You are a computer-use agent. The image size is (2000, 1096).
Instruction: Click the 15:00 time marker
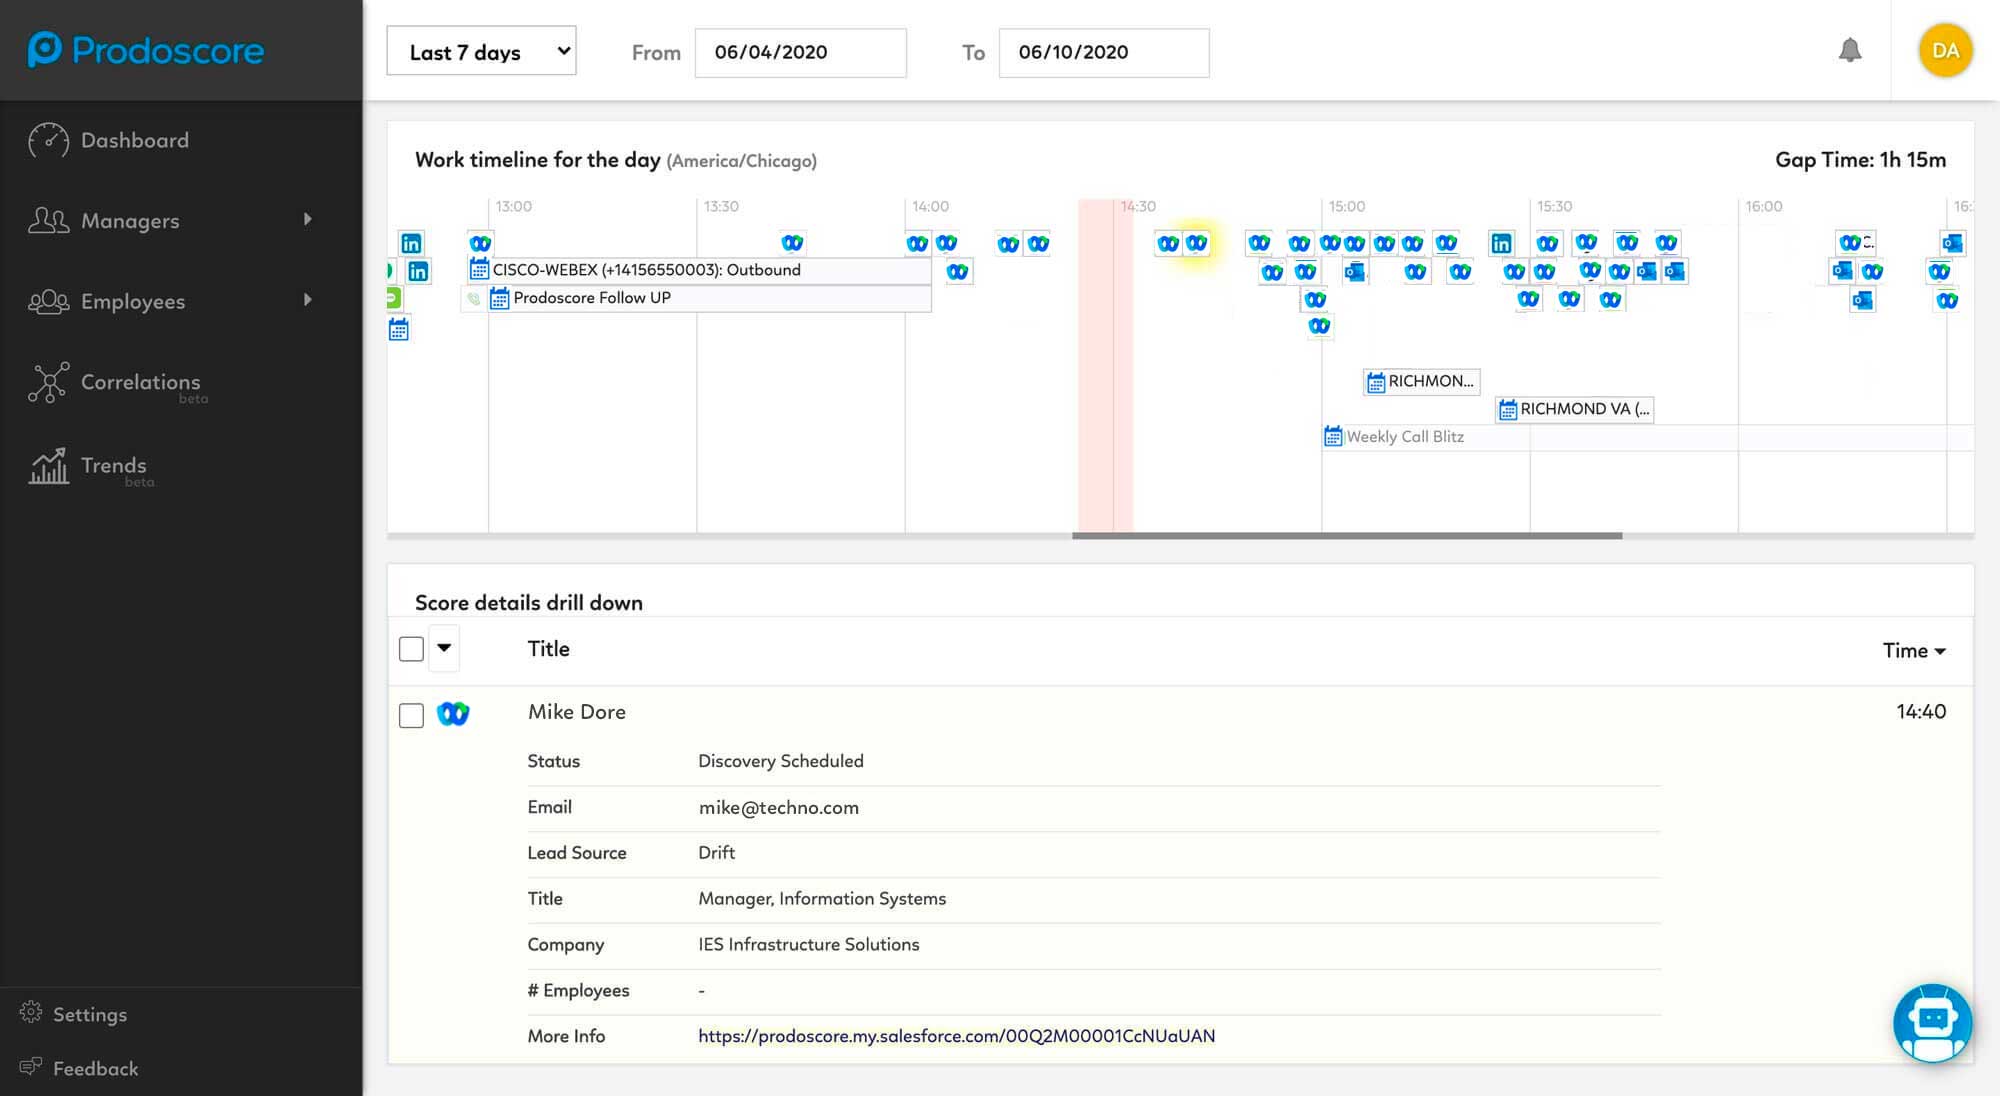click(x=1346, y=206)
